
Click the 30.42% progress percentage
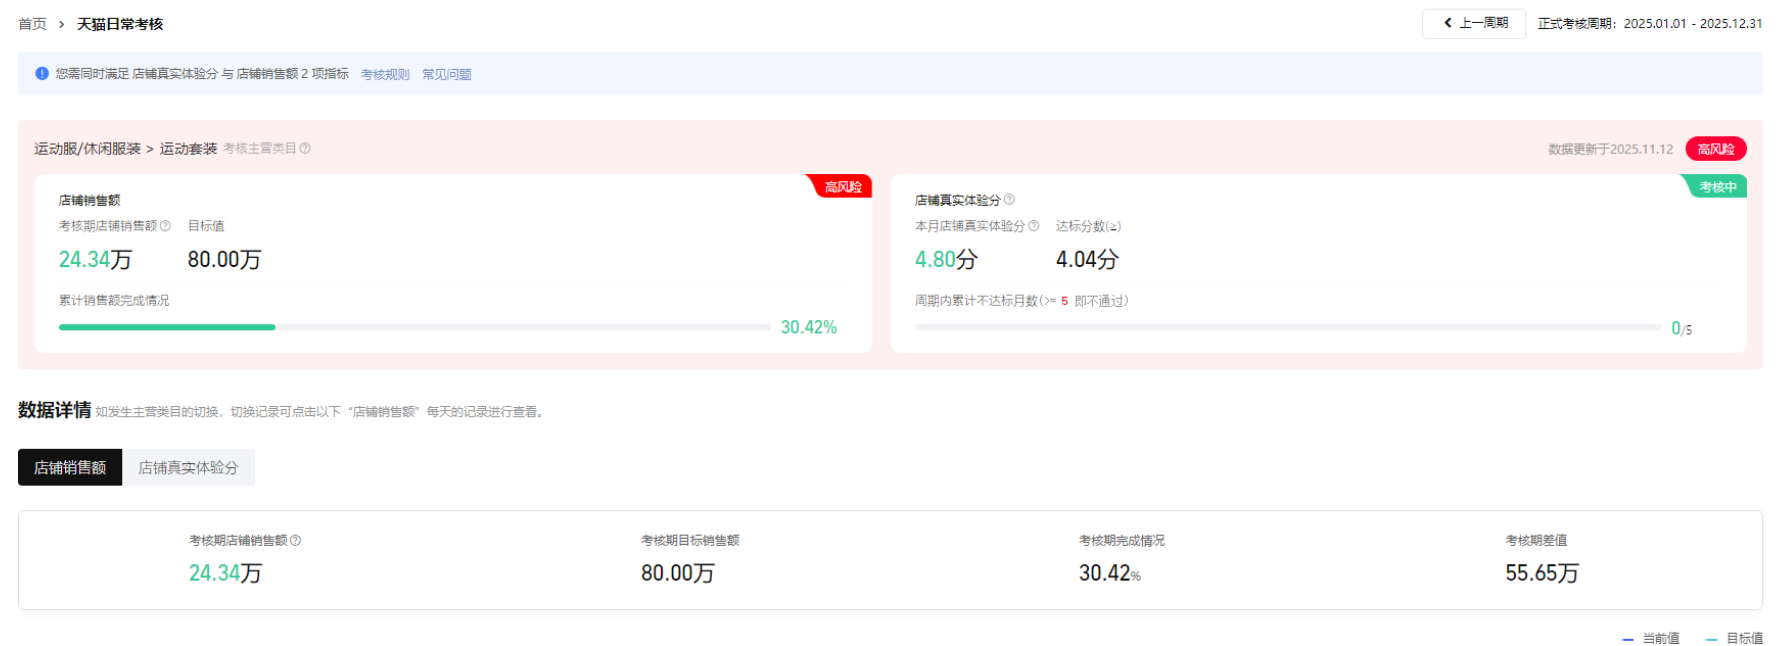(x=808, y=327)
